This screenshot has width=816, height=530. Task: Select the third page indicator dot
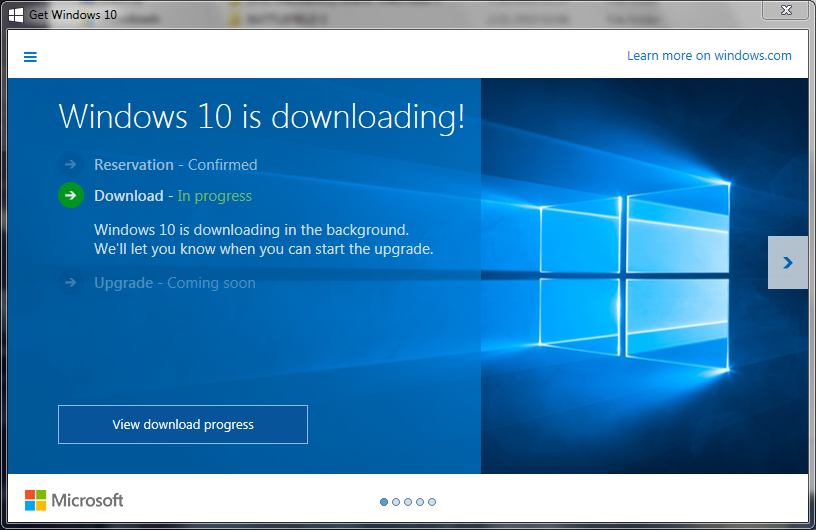click(408, 502)
